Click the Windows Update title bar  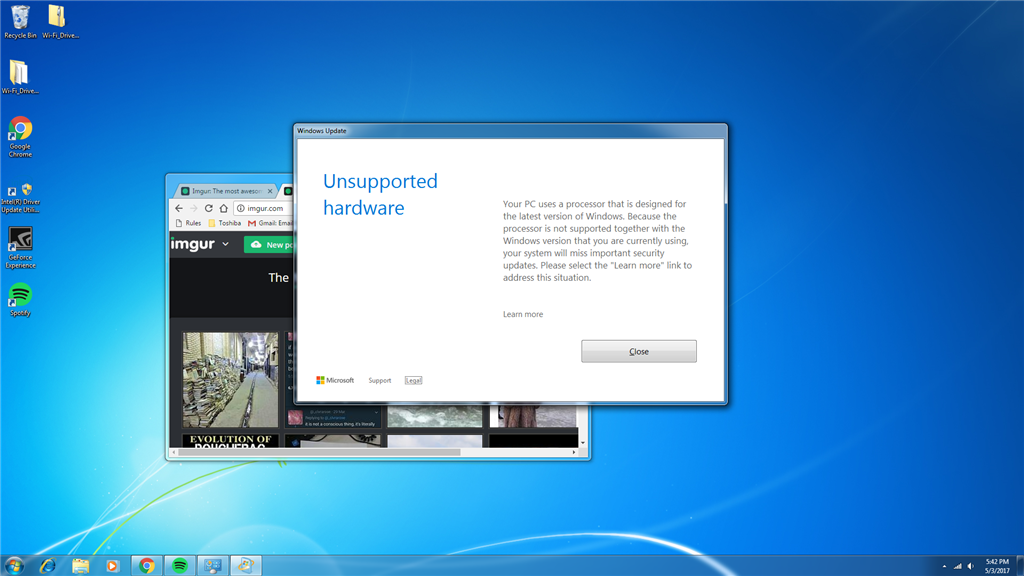point(510,131)
